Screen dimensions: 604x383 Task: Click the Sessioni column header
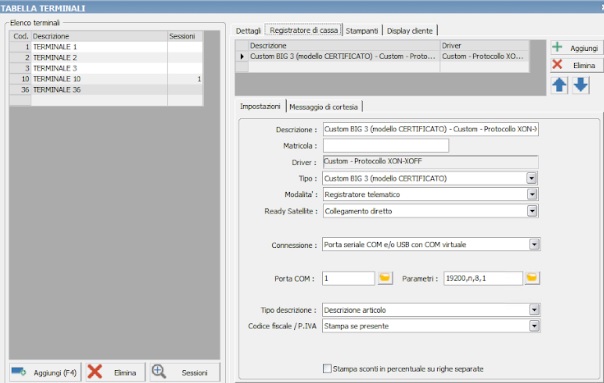tap(185, 36)
